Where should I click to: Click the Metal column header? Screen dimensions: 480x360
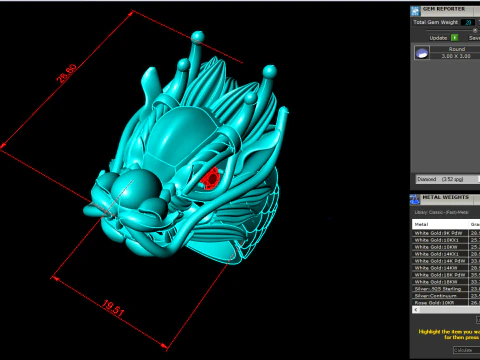(x=440, y=224)
